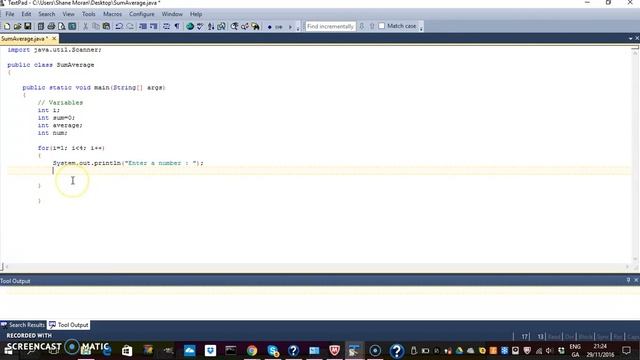Open the Macros menu

(112, 14)
